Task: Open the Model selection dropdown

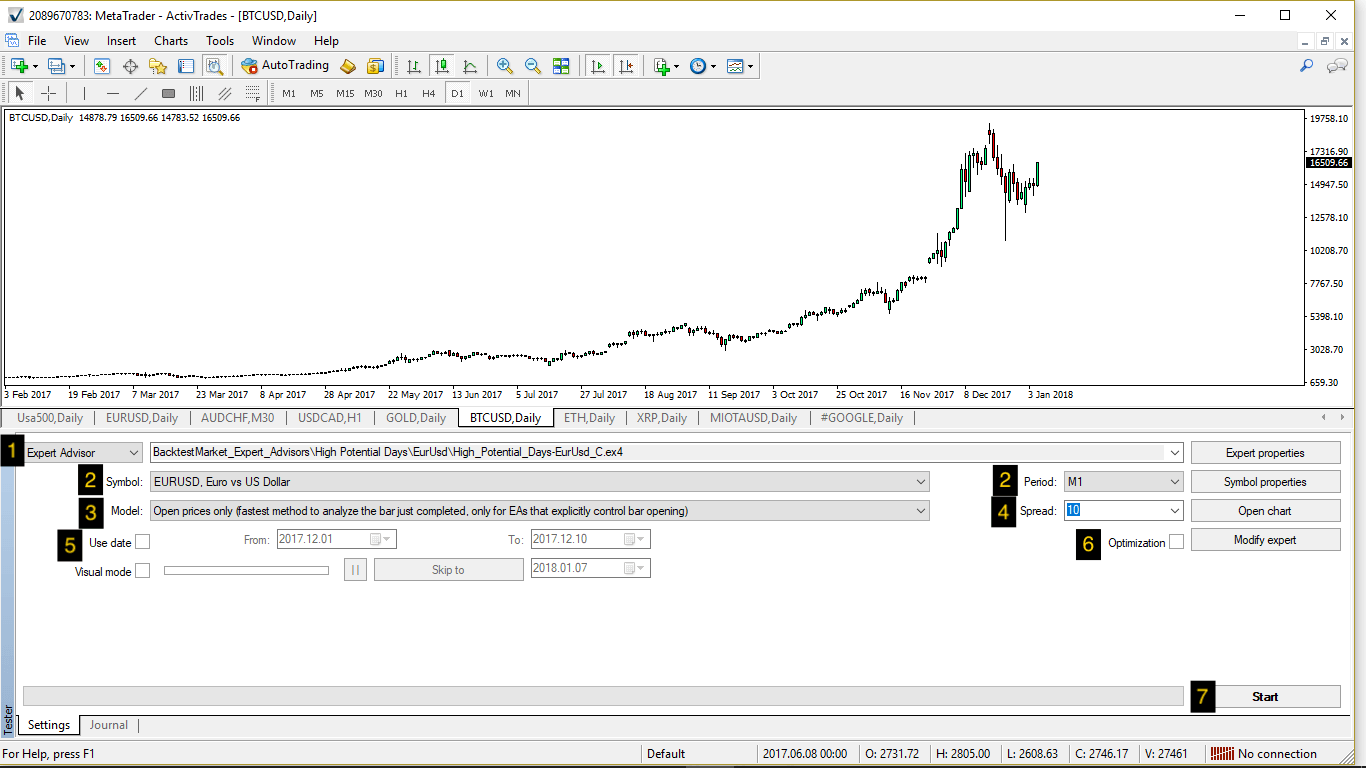Action: click(x=539, y=511)
